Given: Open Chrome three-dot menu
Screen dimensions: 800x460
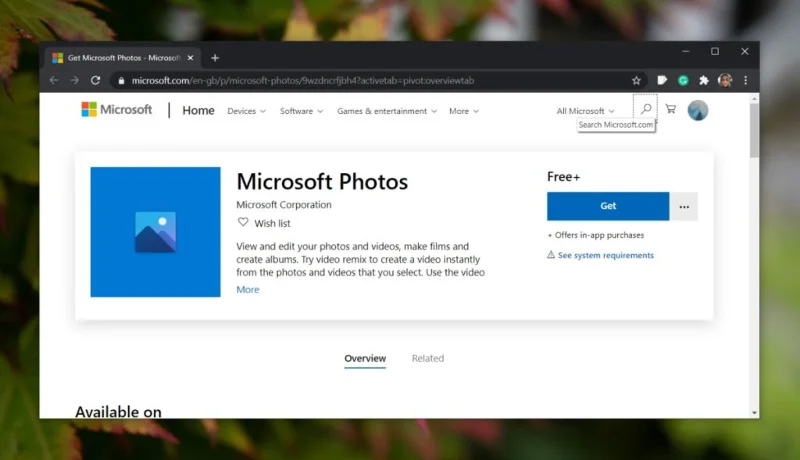Looking at the screenshot, I should click(x=745, y=80).
